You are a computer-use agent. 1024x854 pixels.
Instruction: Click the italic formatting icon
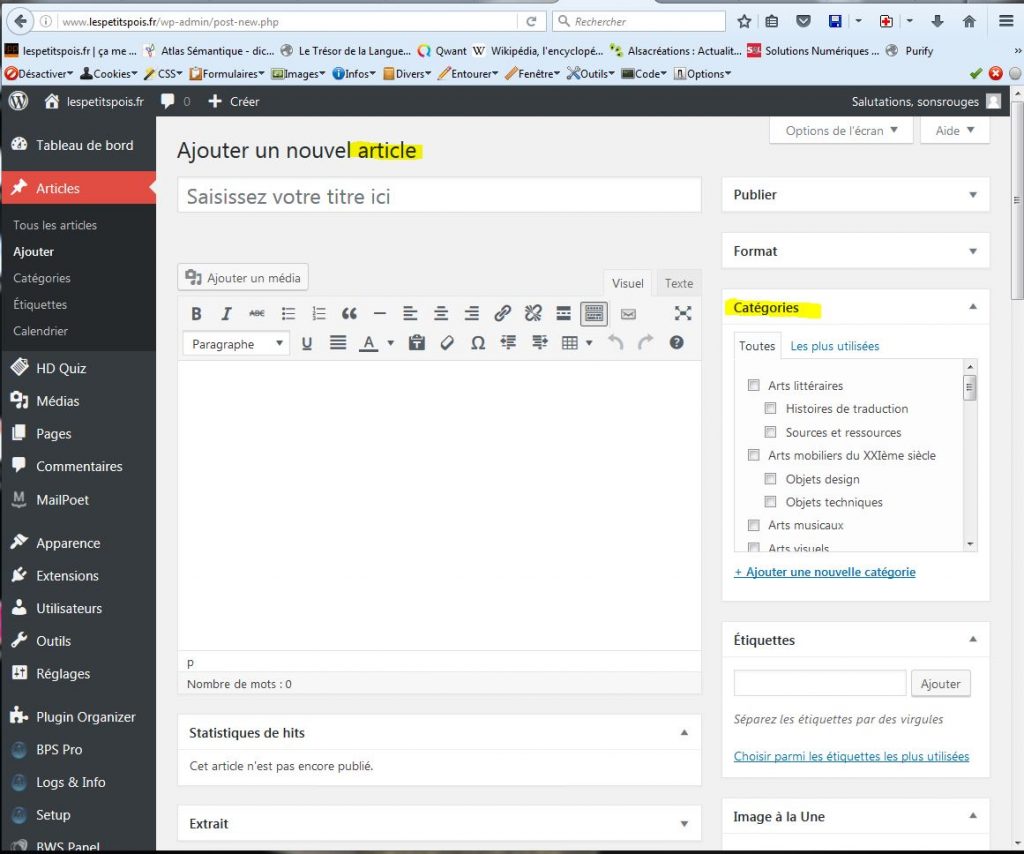[x=226, y=314]
